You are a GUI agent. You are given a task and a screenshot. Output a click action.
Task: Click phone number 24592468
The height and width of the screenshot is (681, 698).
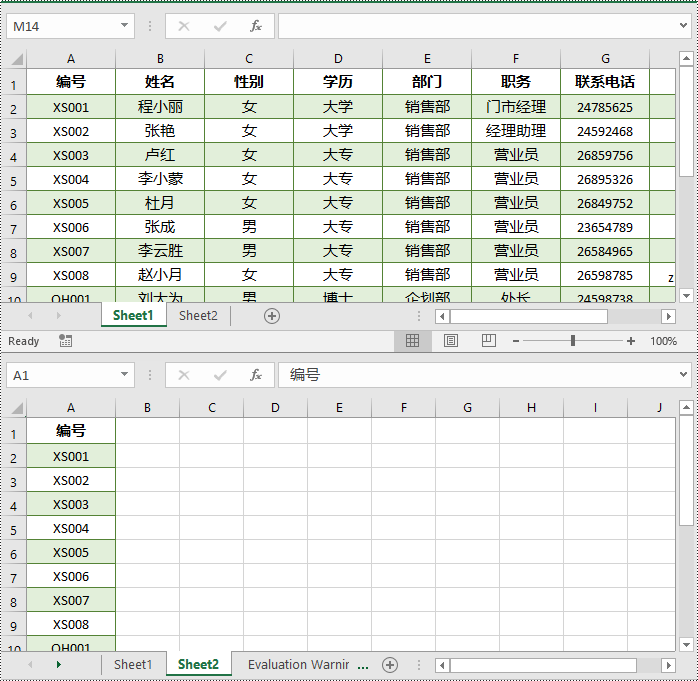click(605, 131)
